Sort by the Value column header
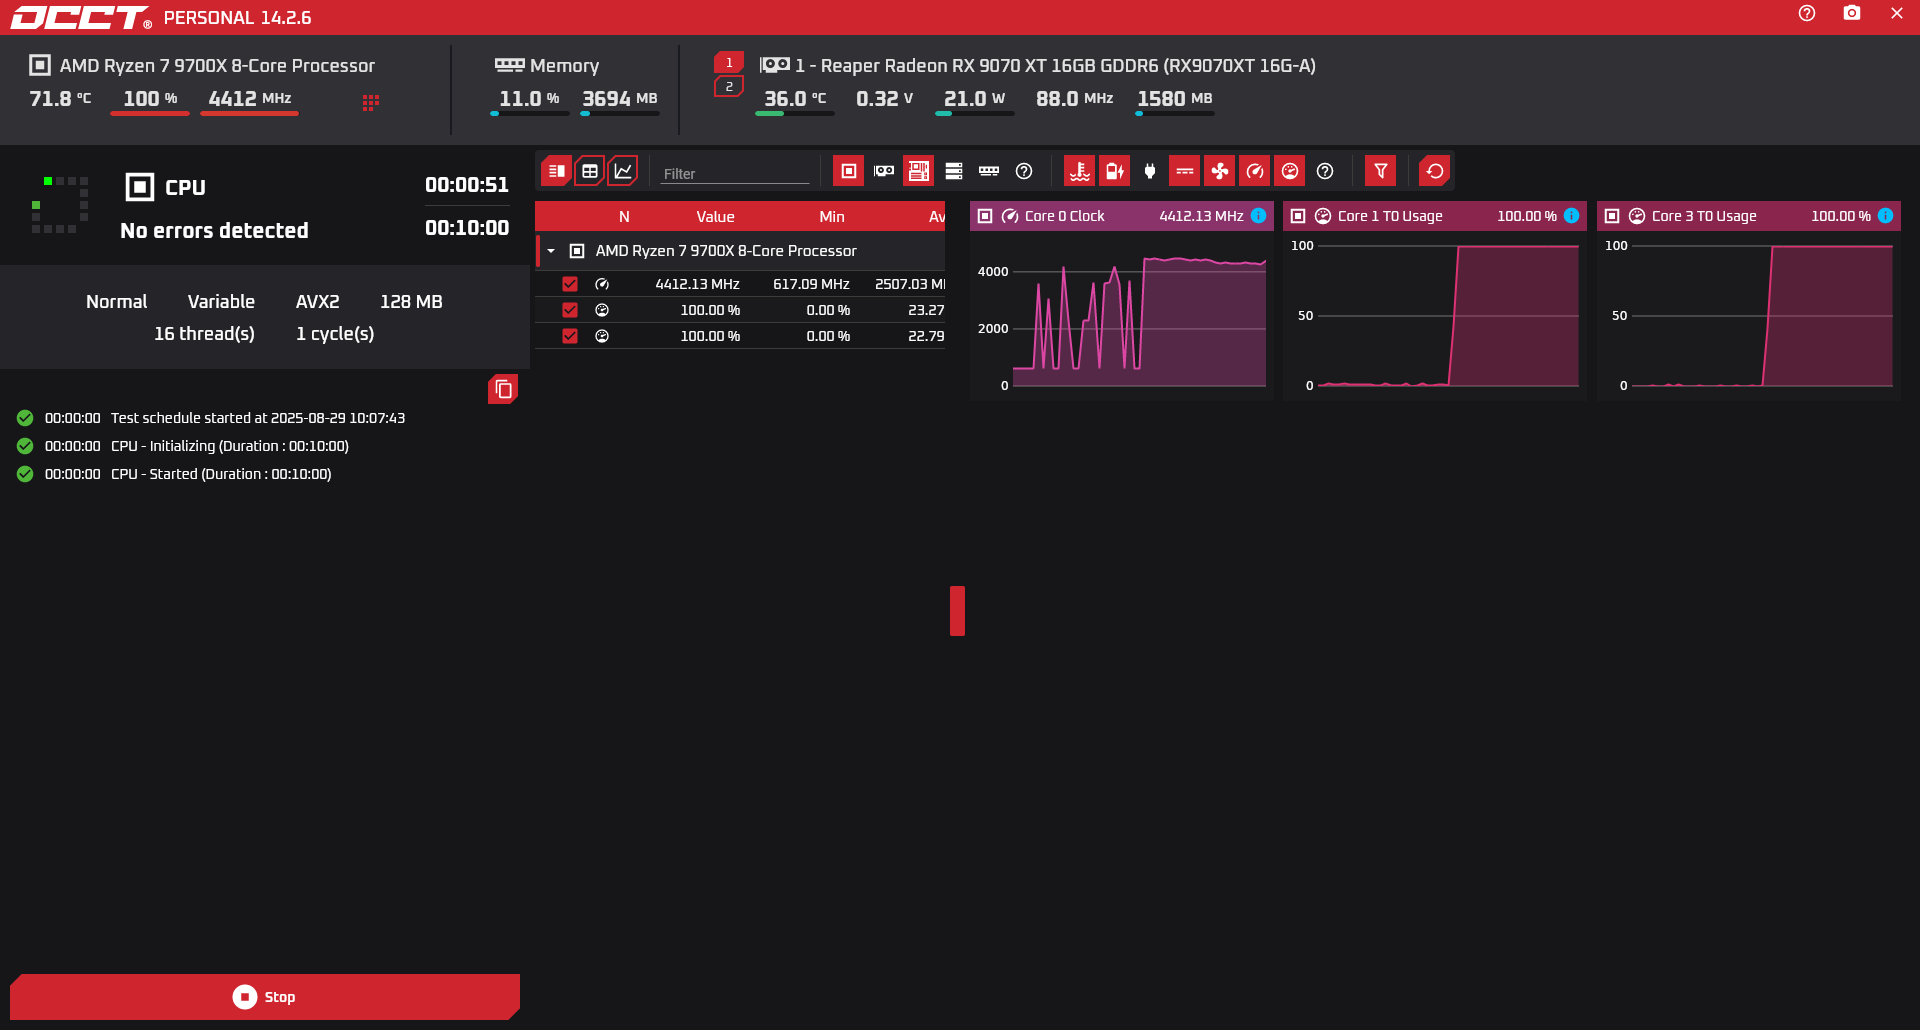 [715, 217]
